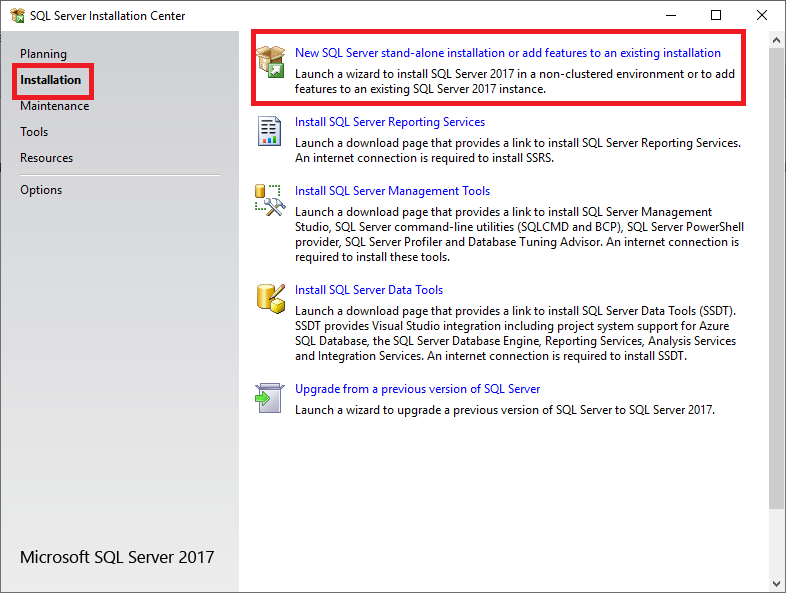
Task: Start Upgrade from a previous version link
Action: point(418,389)
